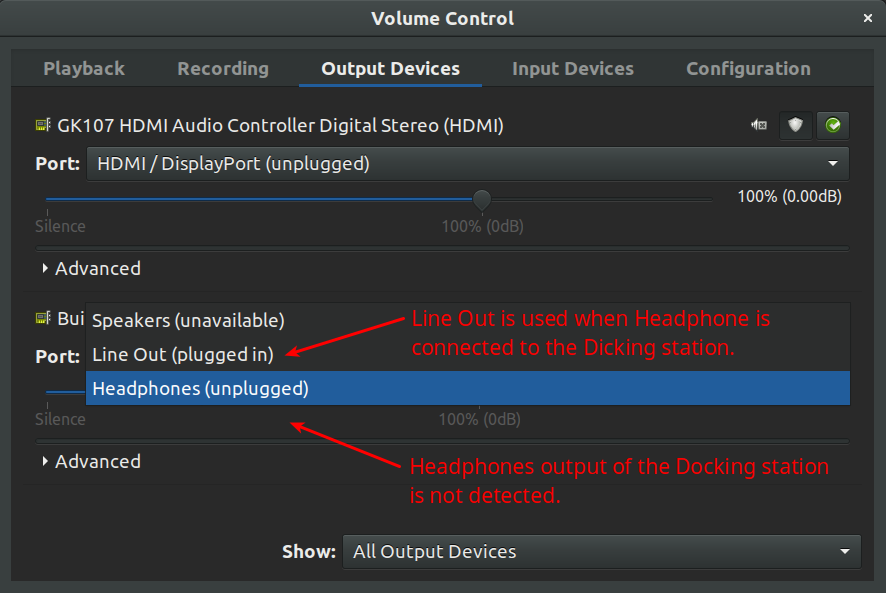Image resolution: width=887 pixels, height=593 pixels.
Task: Click the GK107 HDMI sound card icon
Action: [43, 126]
